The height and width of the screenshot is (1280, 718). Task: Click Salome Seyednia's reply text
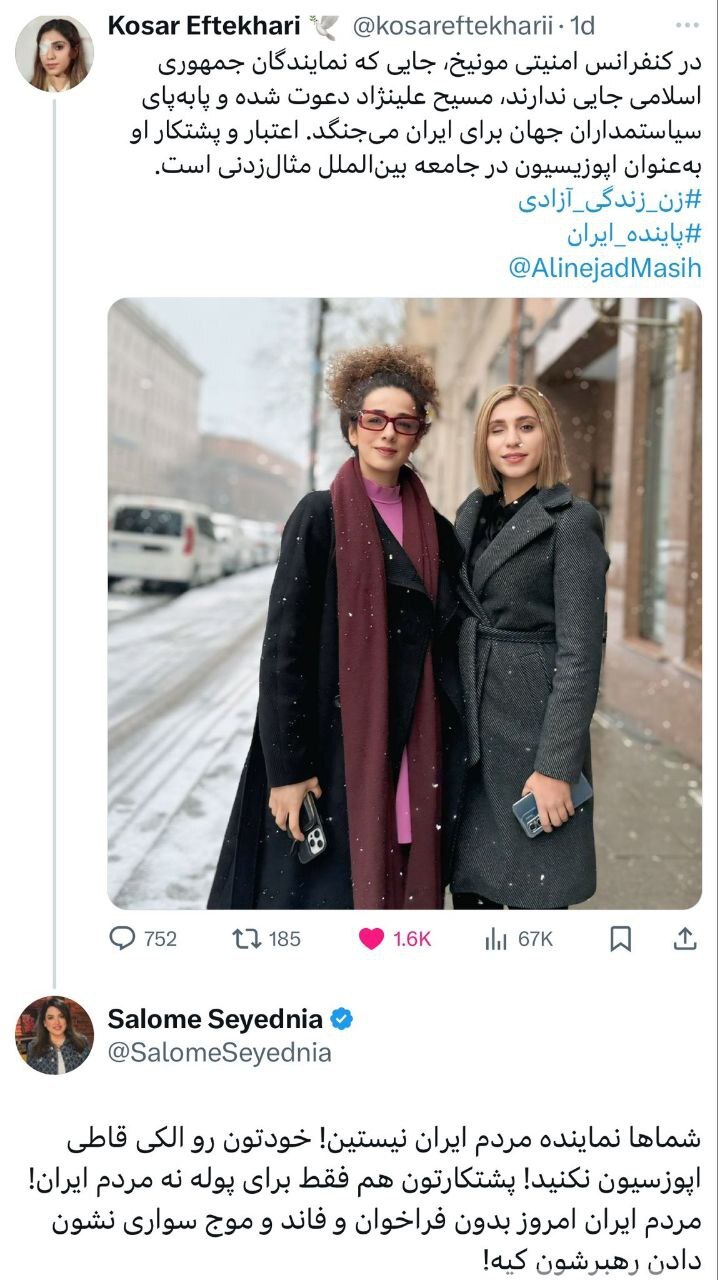pyautogui.click(x=370, y=1196)
